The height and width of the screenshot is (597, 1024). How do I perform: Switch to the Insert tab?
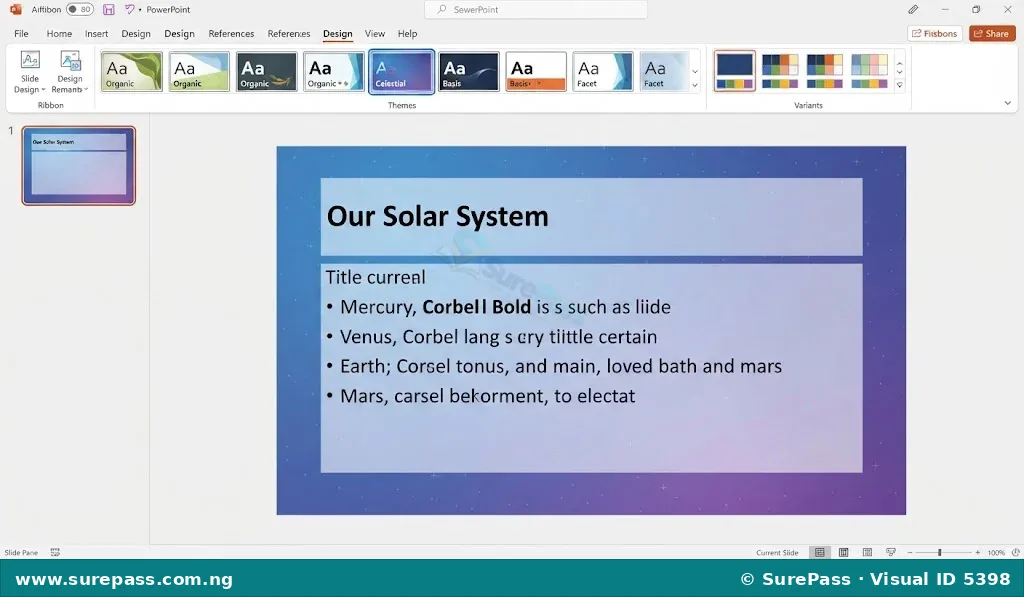pos(96,33)
